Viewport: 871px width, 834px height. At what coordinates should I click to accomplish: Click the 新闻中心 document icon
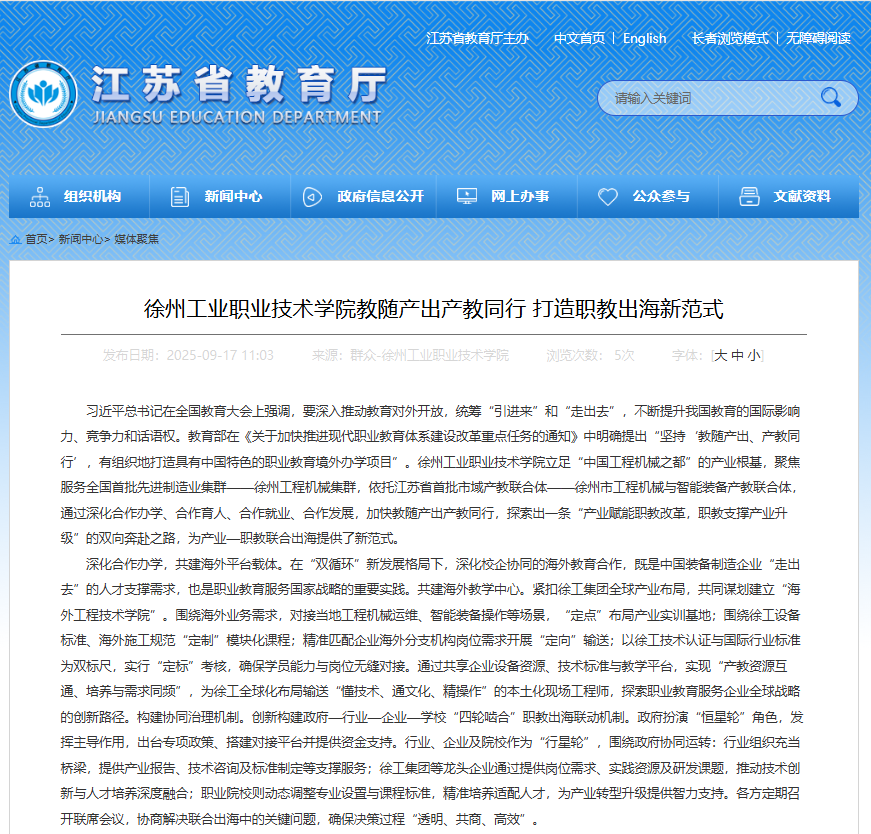[179, 197]
